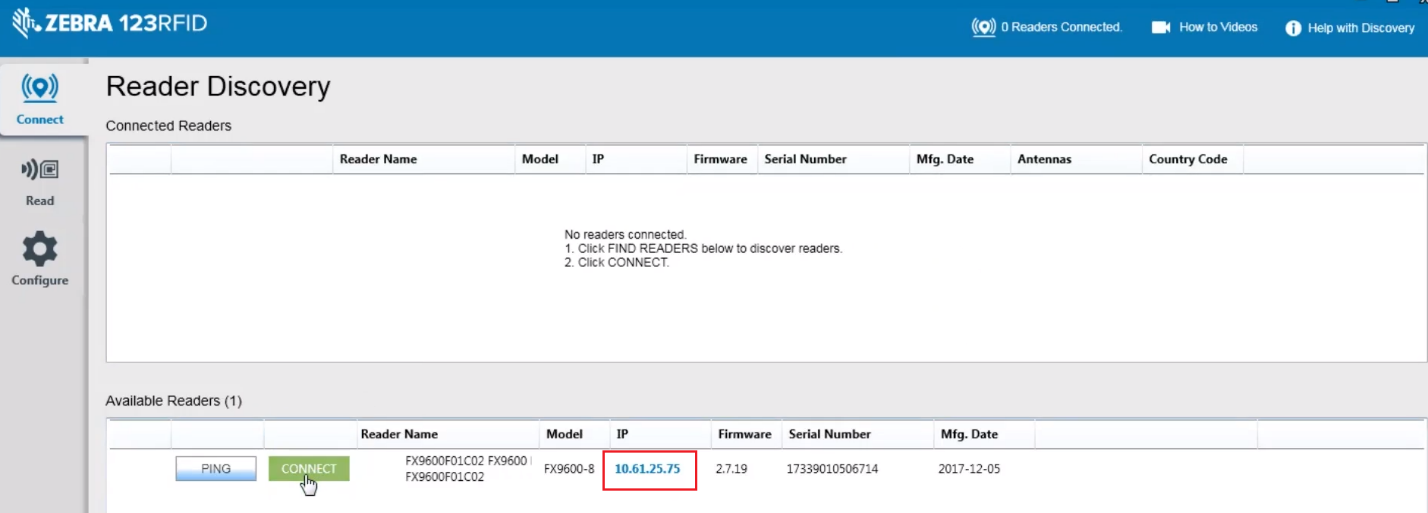Open Help with Discovery link
This screenshot has height=513, width=1428.
pyautogui.click(x=1361, y=28)
